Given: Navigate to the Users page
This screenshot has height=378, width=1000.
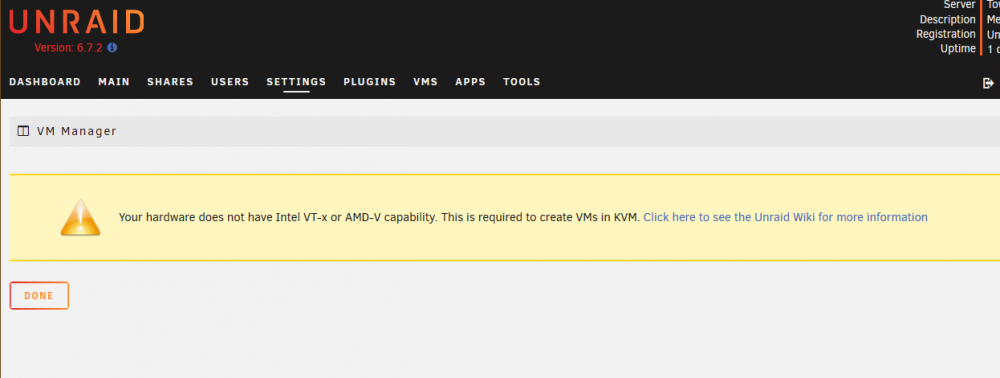Looking at the screenshot, I should click(230, 82).
